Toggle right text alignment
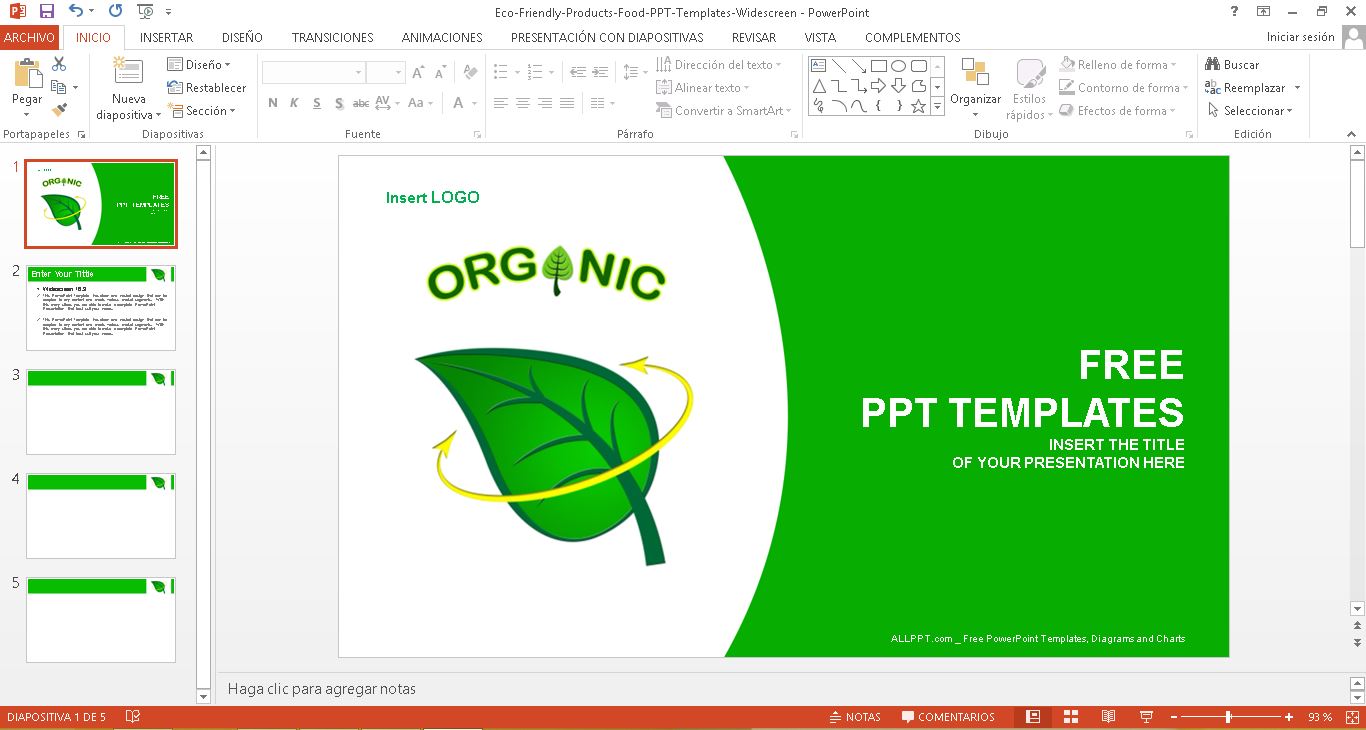This screenshot has height=730, width=1366. (x=545, y=103)
